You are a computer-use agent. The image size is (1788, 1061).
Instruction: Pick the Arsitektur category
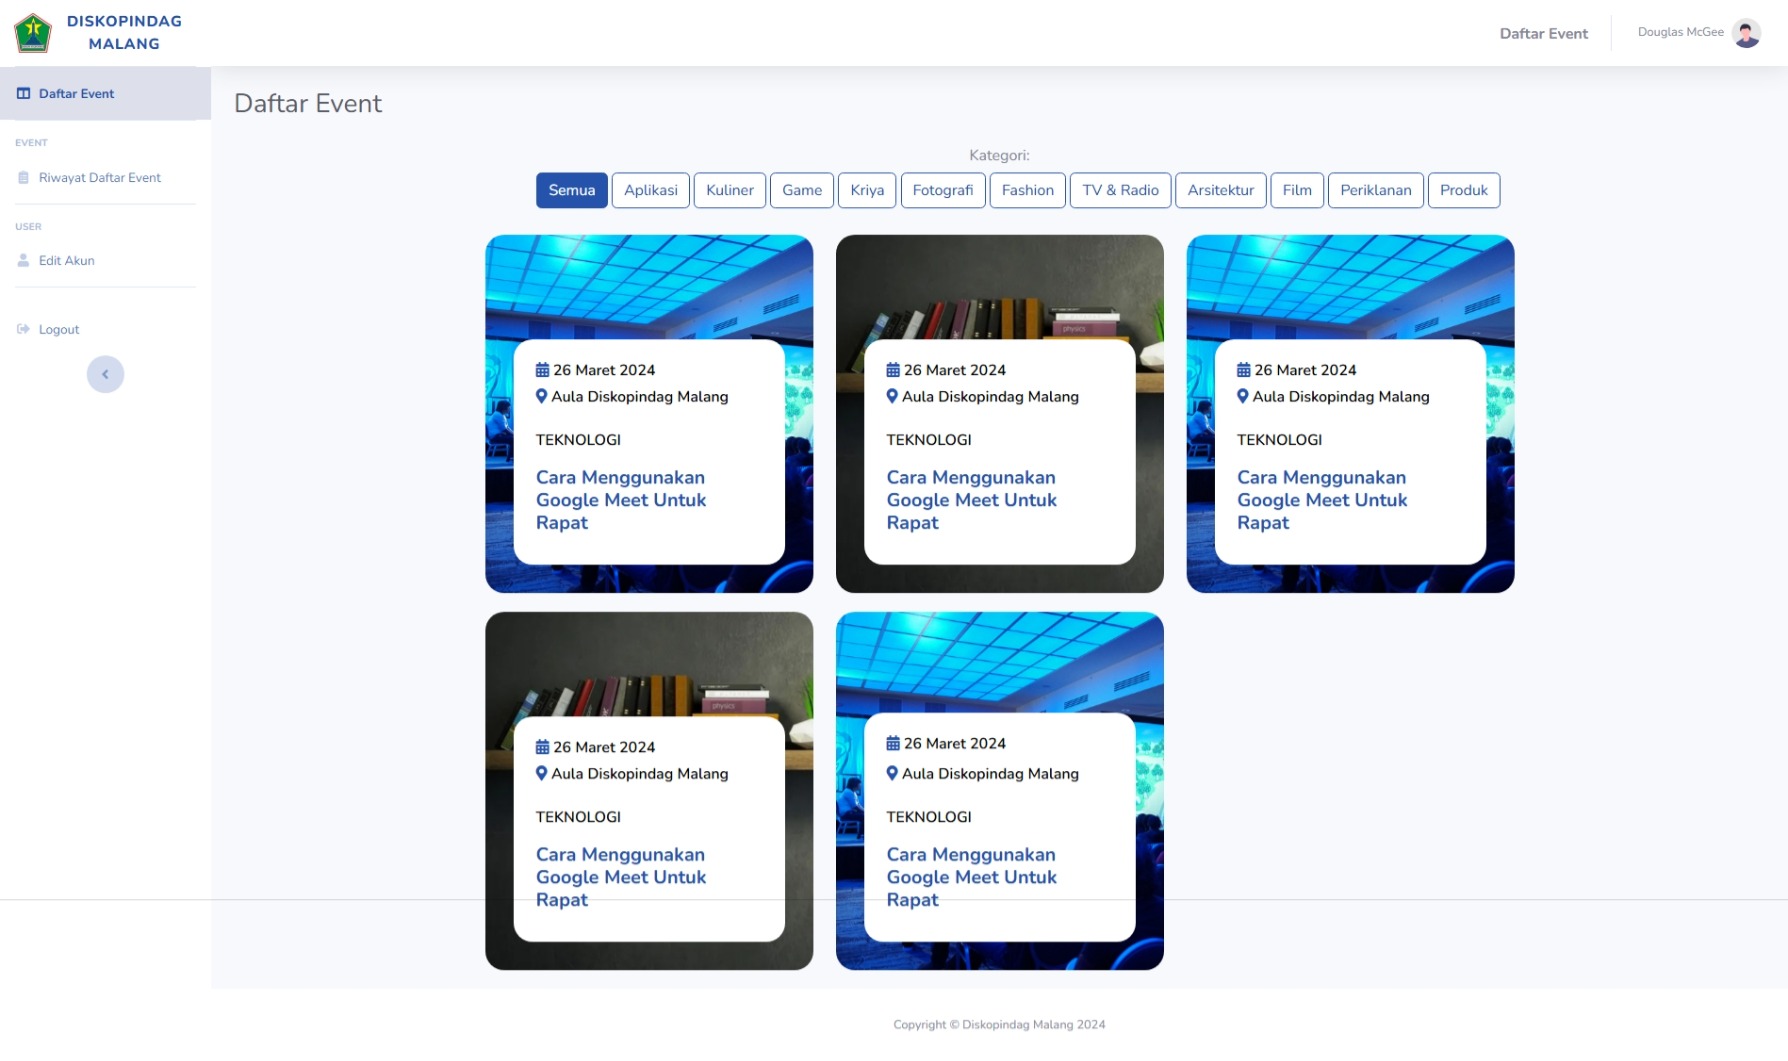[1221, 190]
